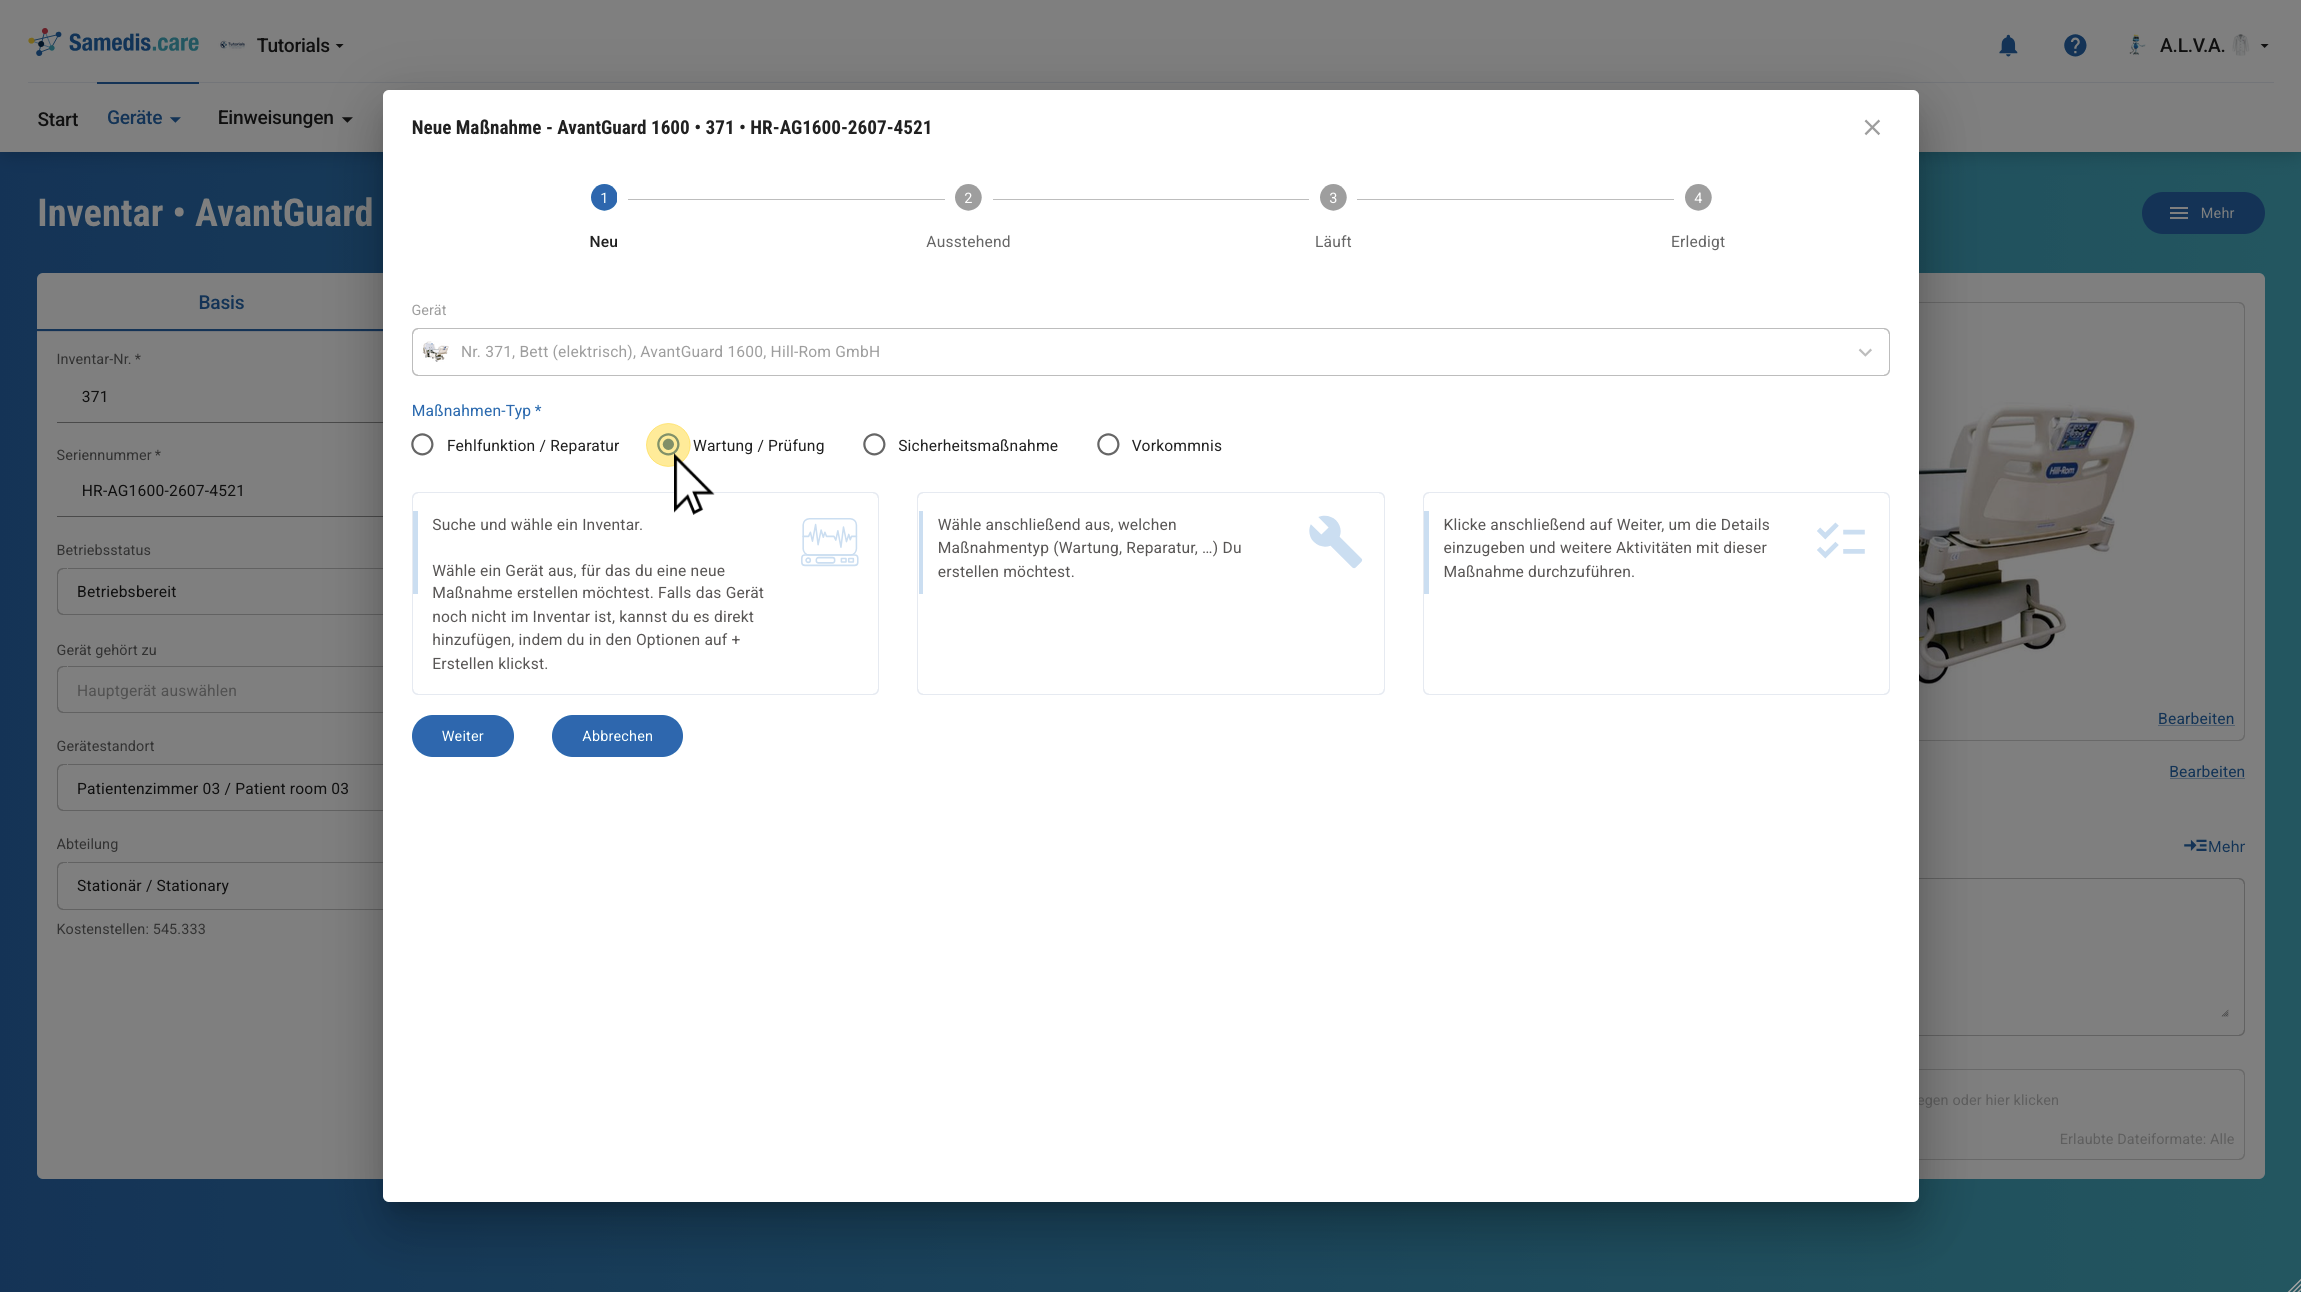Viewport: 2301px width, 1292px height.
Task: Click Hauptgerät auswählen field
Action: (x=220, y=691)
